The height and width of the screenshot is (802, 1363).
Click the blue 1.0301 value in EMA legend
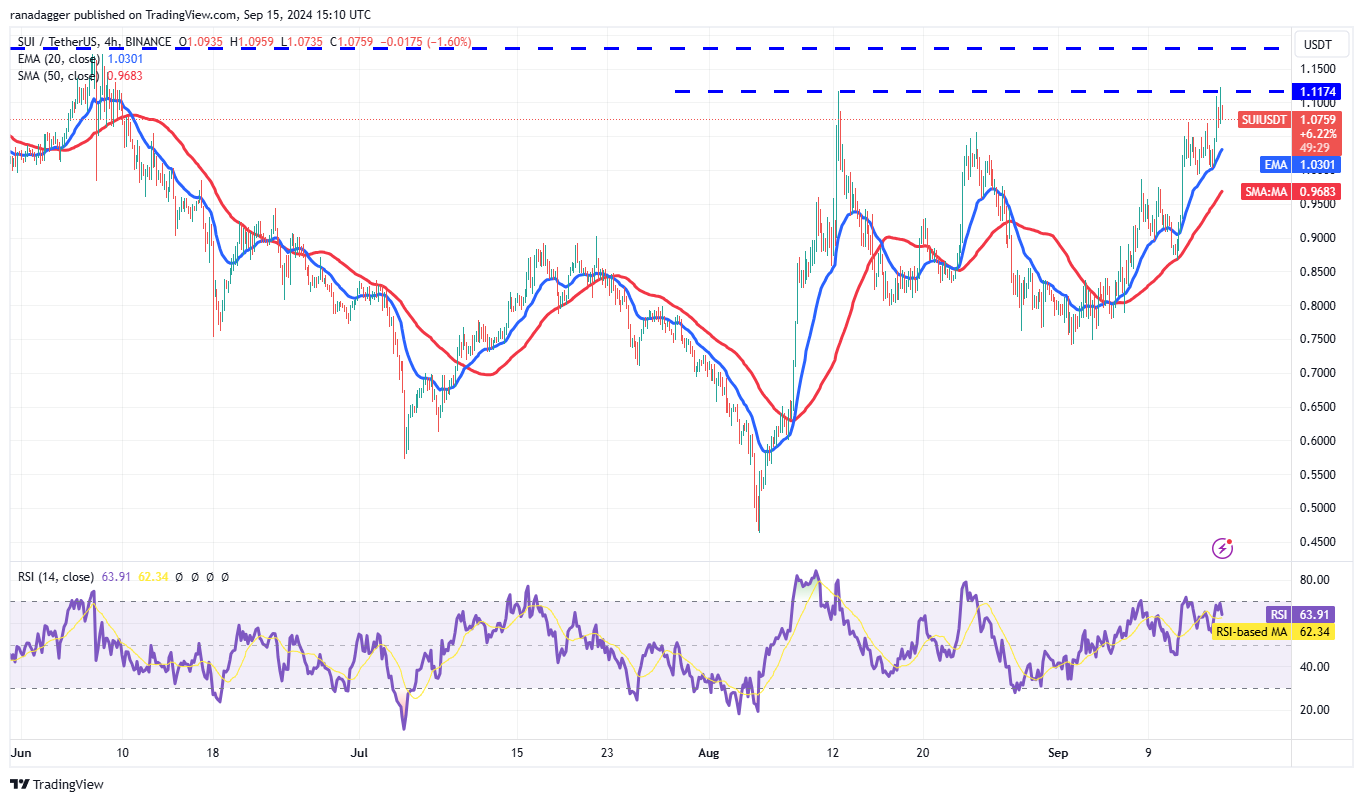123,59
